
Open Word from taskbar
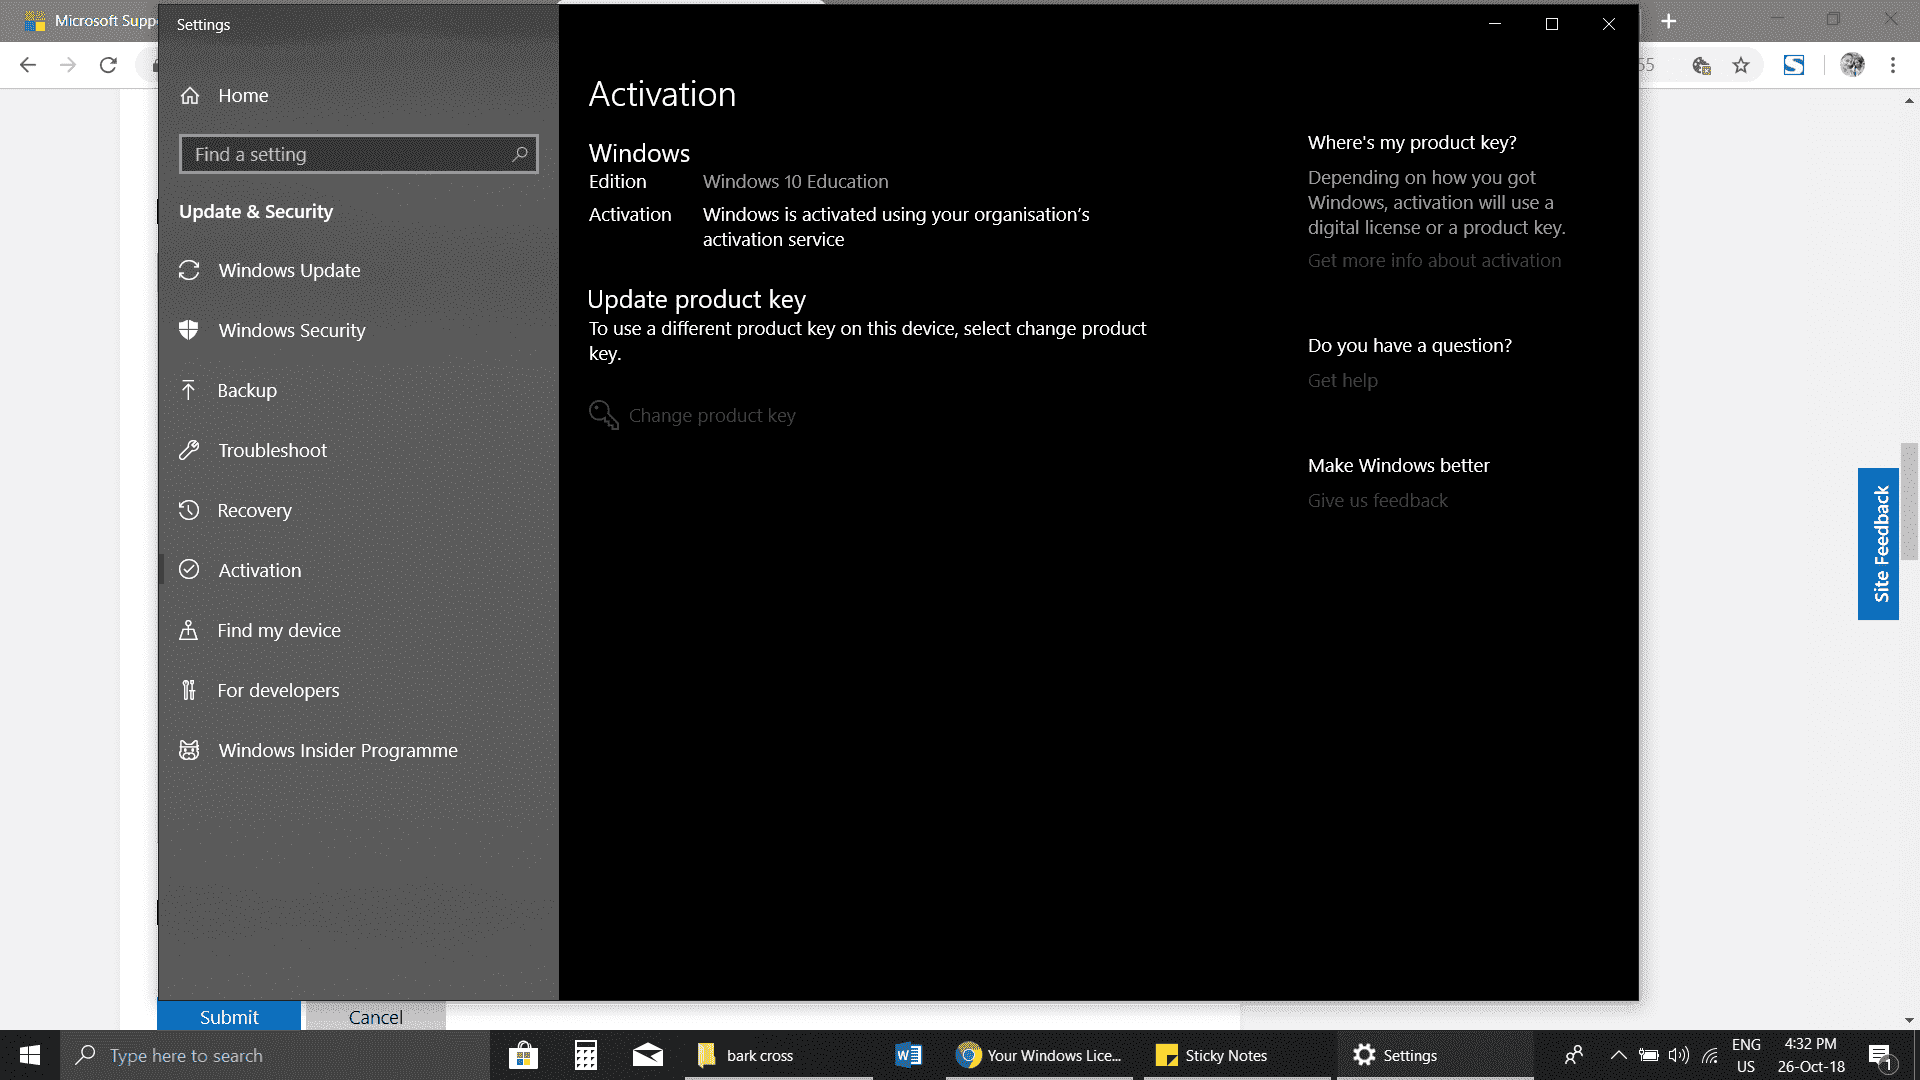click(908, 1055)
